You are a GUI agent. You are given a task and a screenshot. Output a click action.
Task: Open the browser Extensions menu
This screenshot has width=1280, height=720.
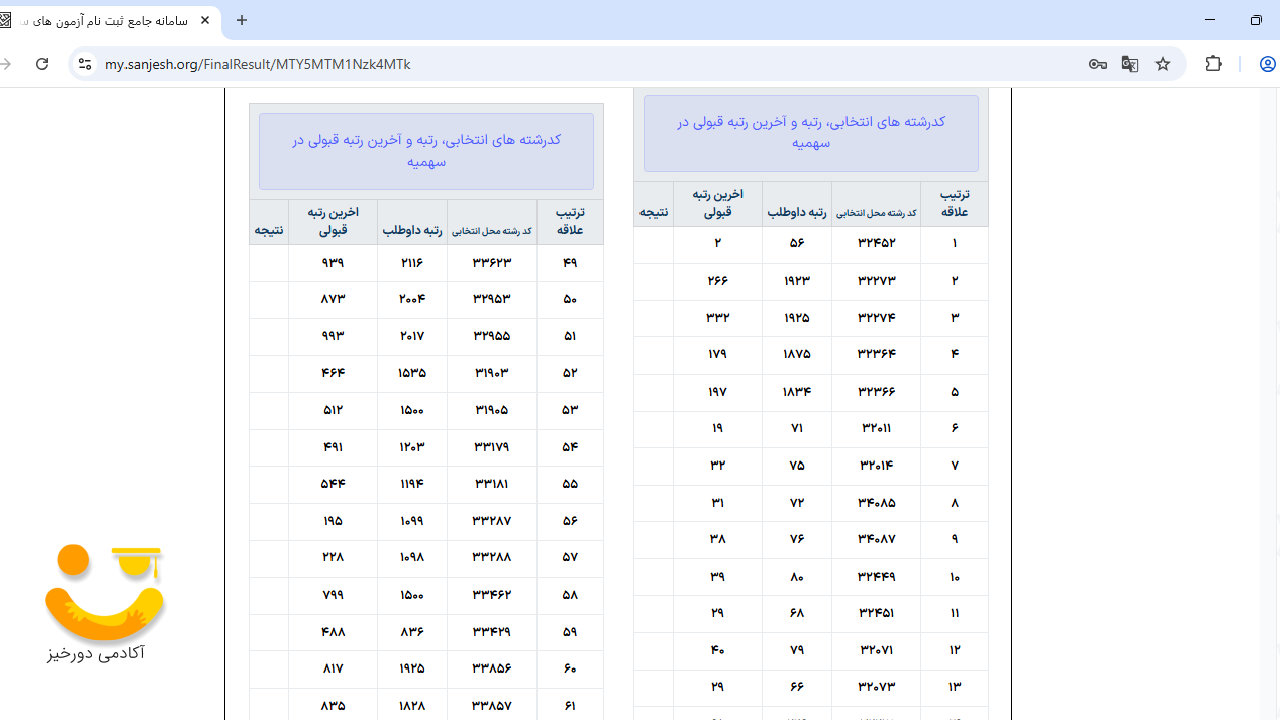point(1213,63)
